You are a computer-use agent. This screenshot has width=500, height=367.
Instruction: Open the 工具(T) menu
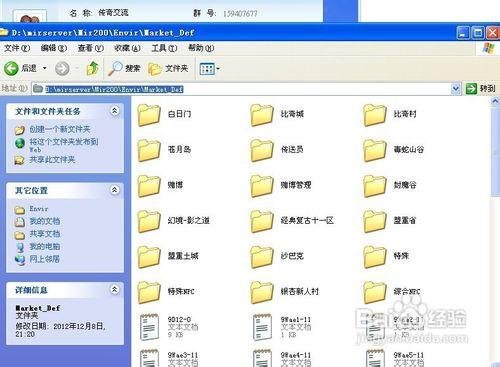[164, 48]
